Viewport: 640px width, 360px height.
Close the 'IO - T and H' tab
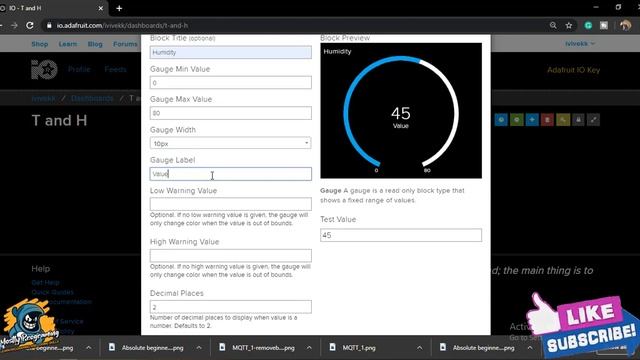click(101, 8)
